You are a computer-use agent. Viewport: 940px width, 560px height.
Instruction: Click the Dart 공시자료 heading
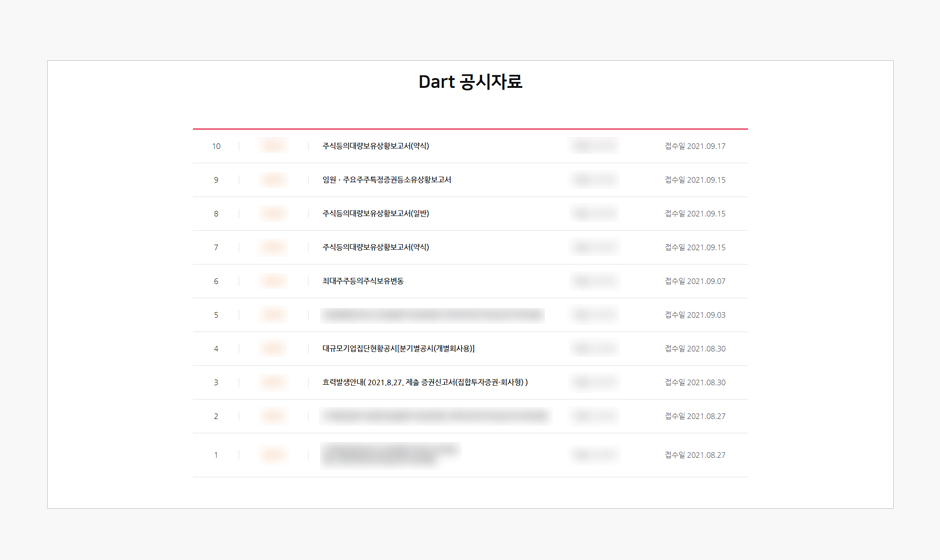point(470,82)
